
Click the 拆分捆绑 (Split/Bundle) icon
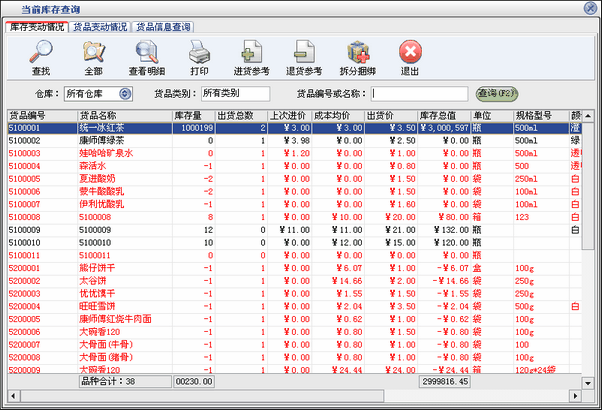point(358,55)
